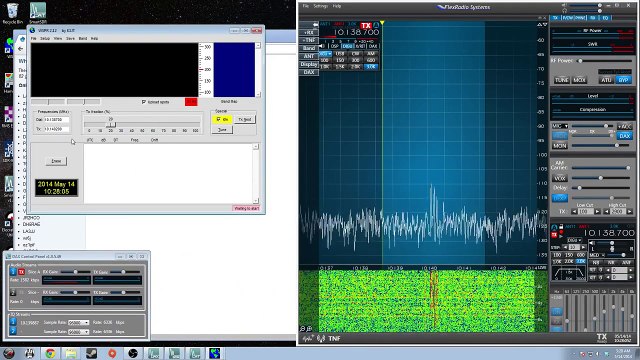Image resolution: width=640 pixels, height=360 pixels.
Task: Click TNF label below waterfall
Action: point(334,338)
